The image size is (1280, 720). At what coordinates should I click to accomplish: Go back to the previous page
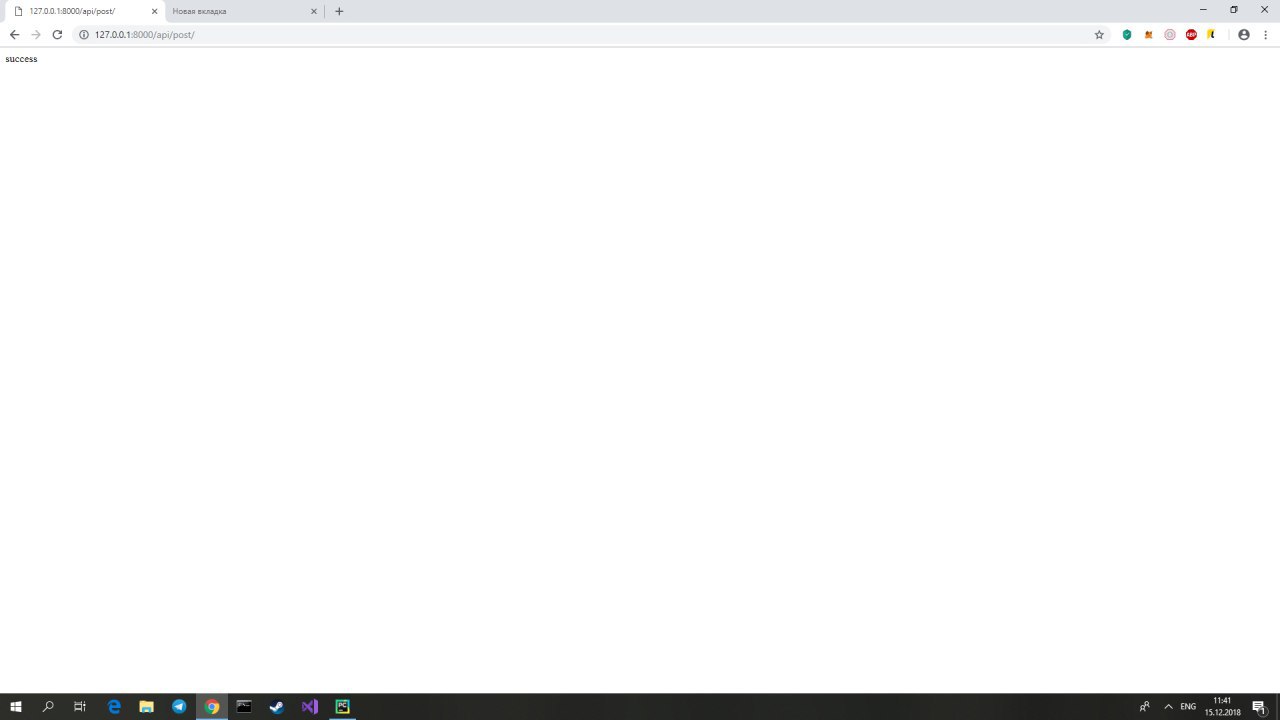14,34
